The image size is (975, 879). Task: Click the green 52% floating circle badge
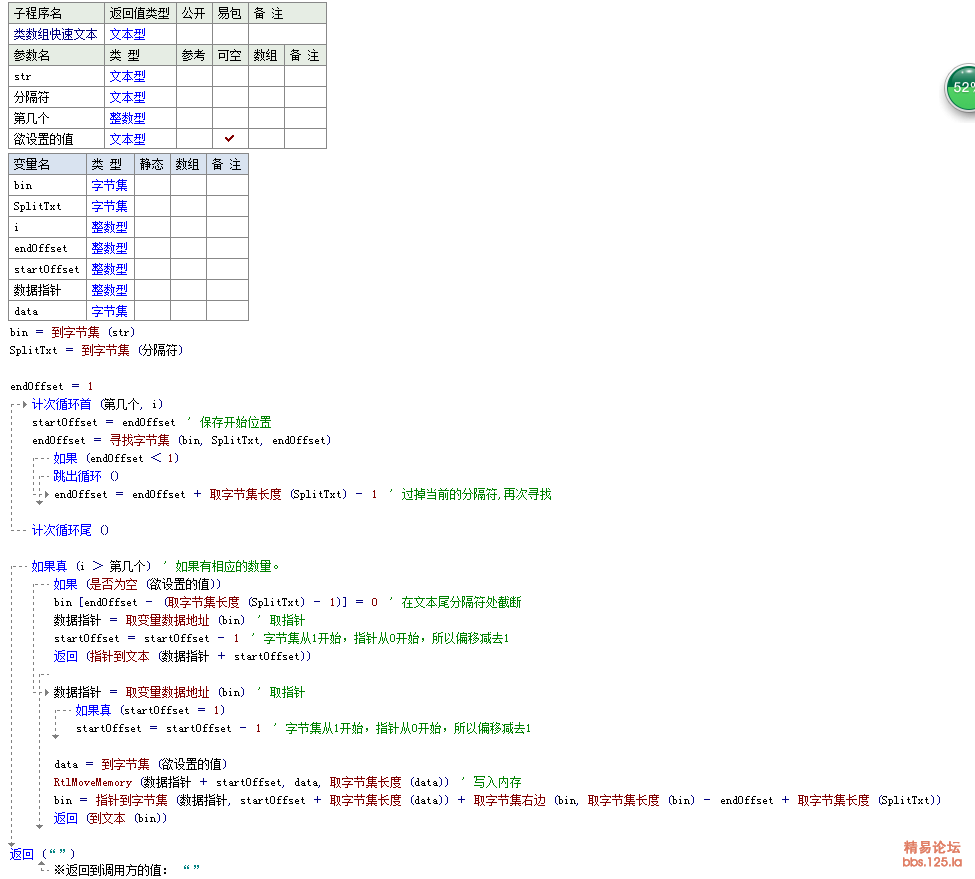(961, 88)
